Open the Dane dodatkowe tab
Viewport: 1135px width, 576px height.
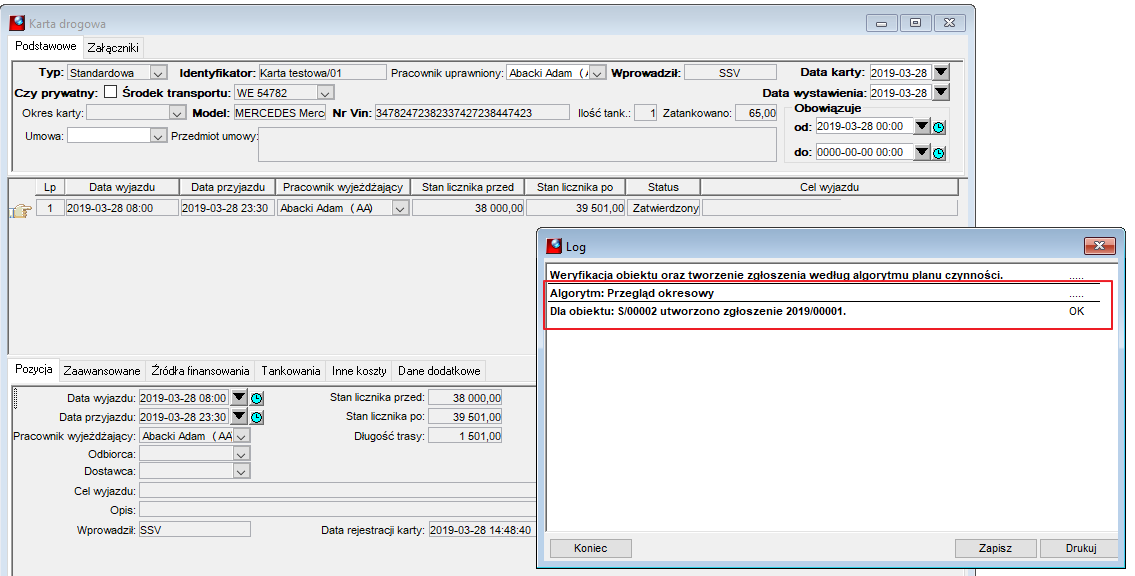tap(439, 370)
